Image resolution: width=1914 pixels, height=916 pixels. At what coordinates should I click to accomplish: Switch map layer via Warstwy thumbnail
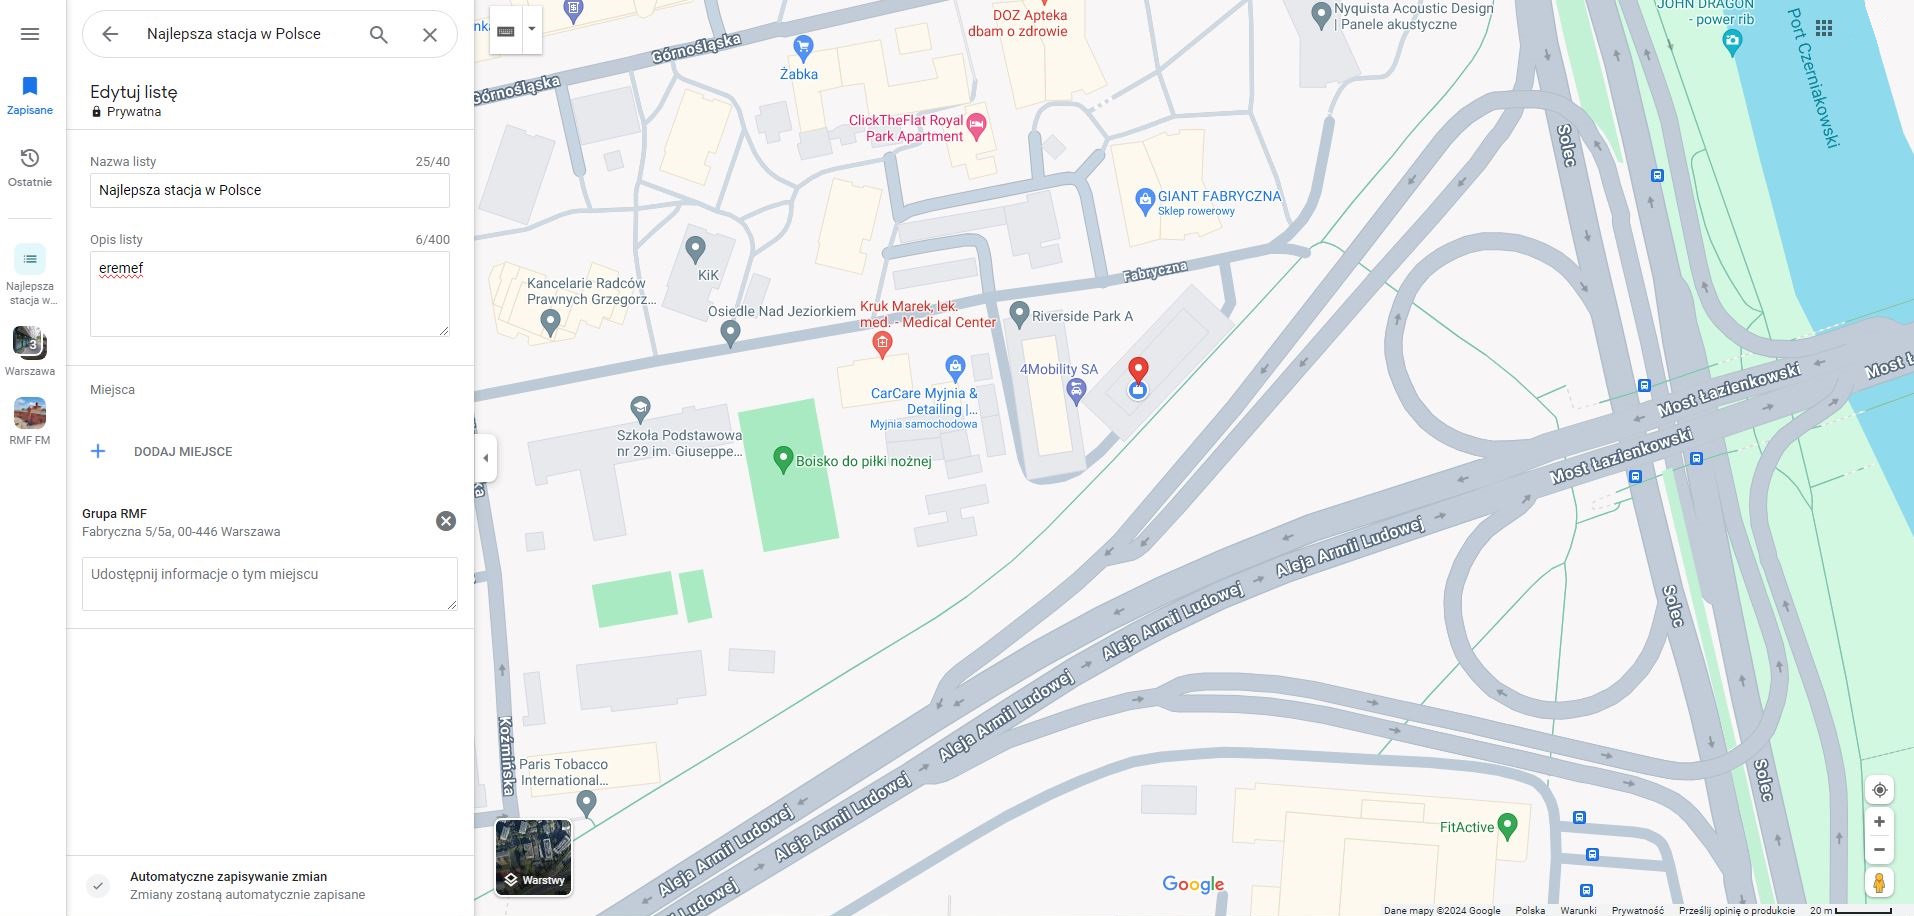click(x=534, y=857)
